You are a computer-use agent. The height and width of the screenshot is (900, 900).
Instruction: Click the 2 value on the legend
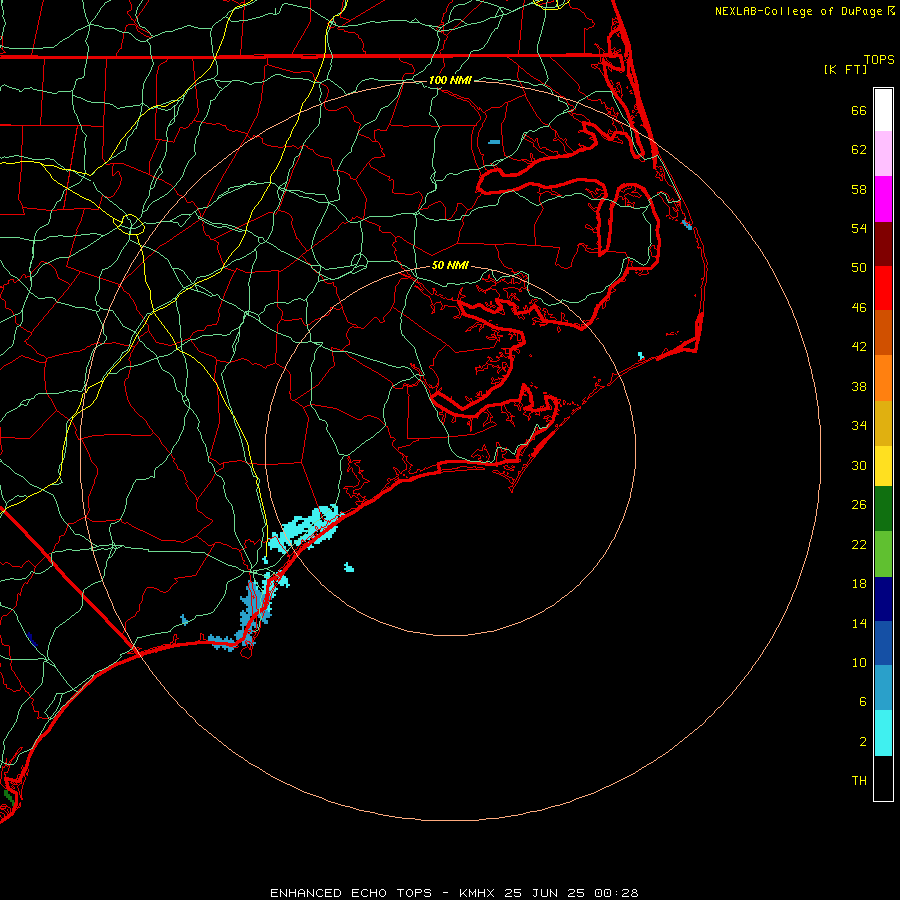coord(863,742)
